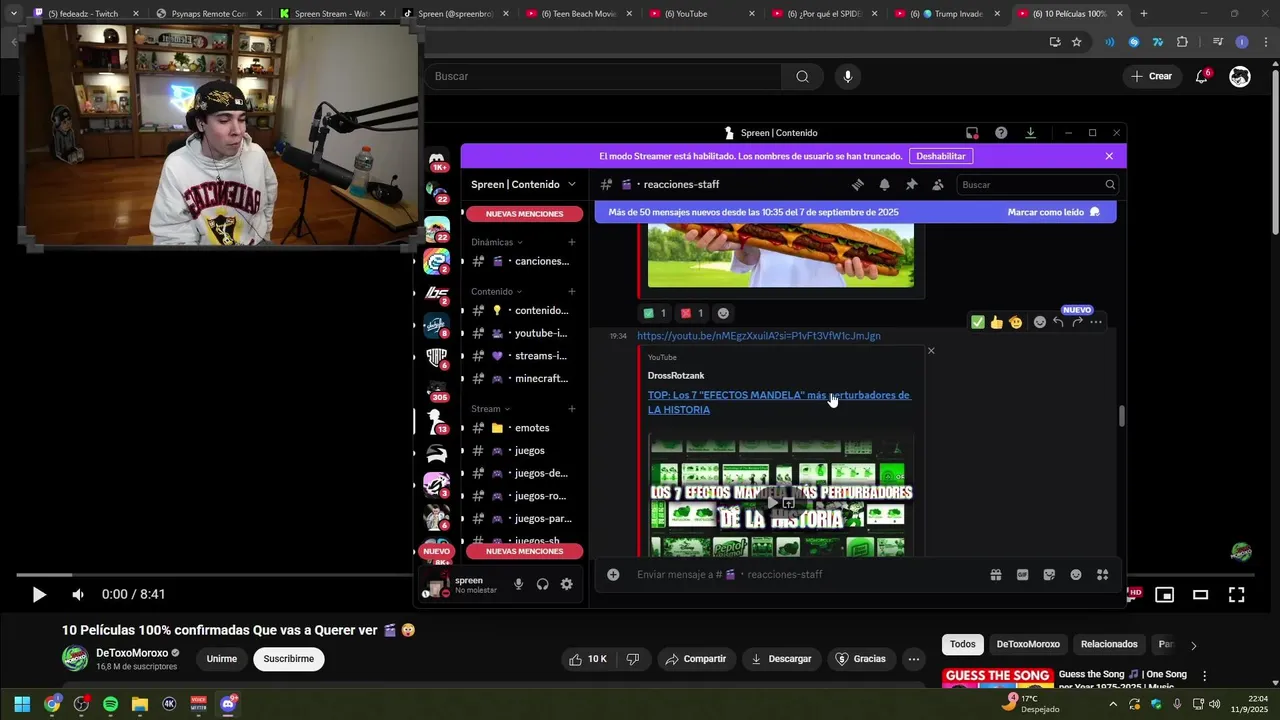Open the youtu.be link in message

click(759, 336)
